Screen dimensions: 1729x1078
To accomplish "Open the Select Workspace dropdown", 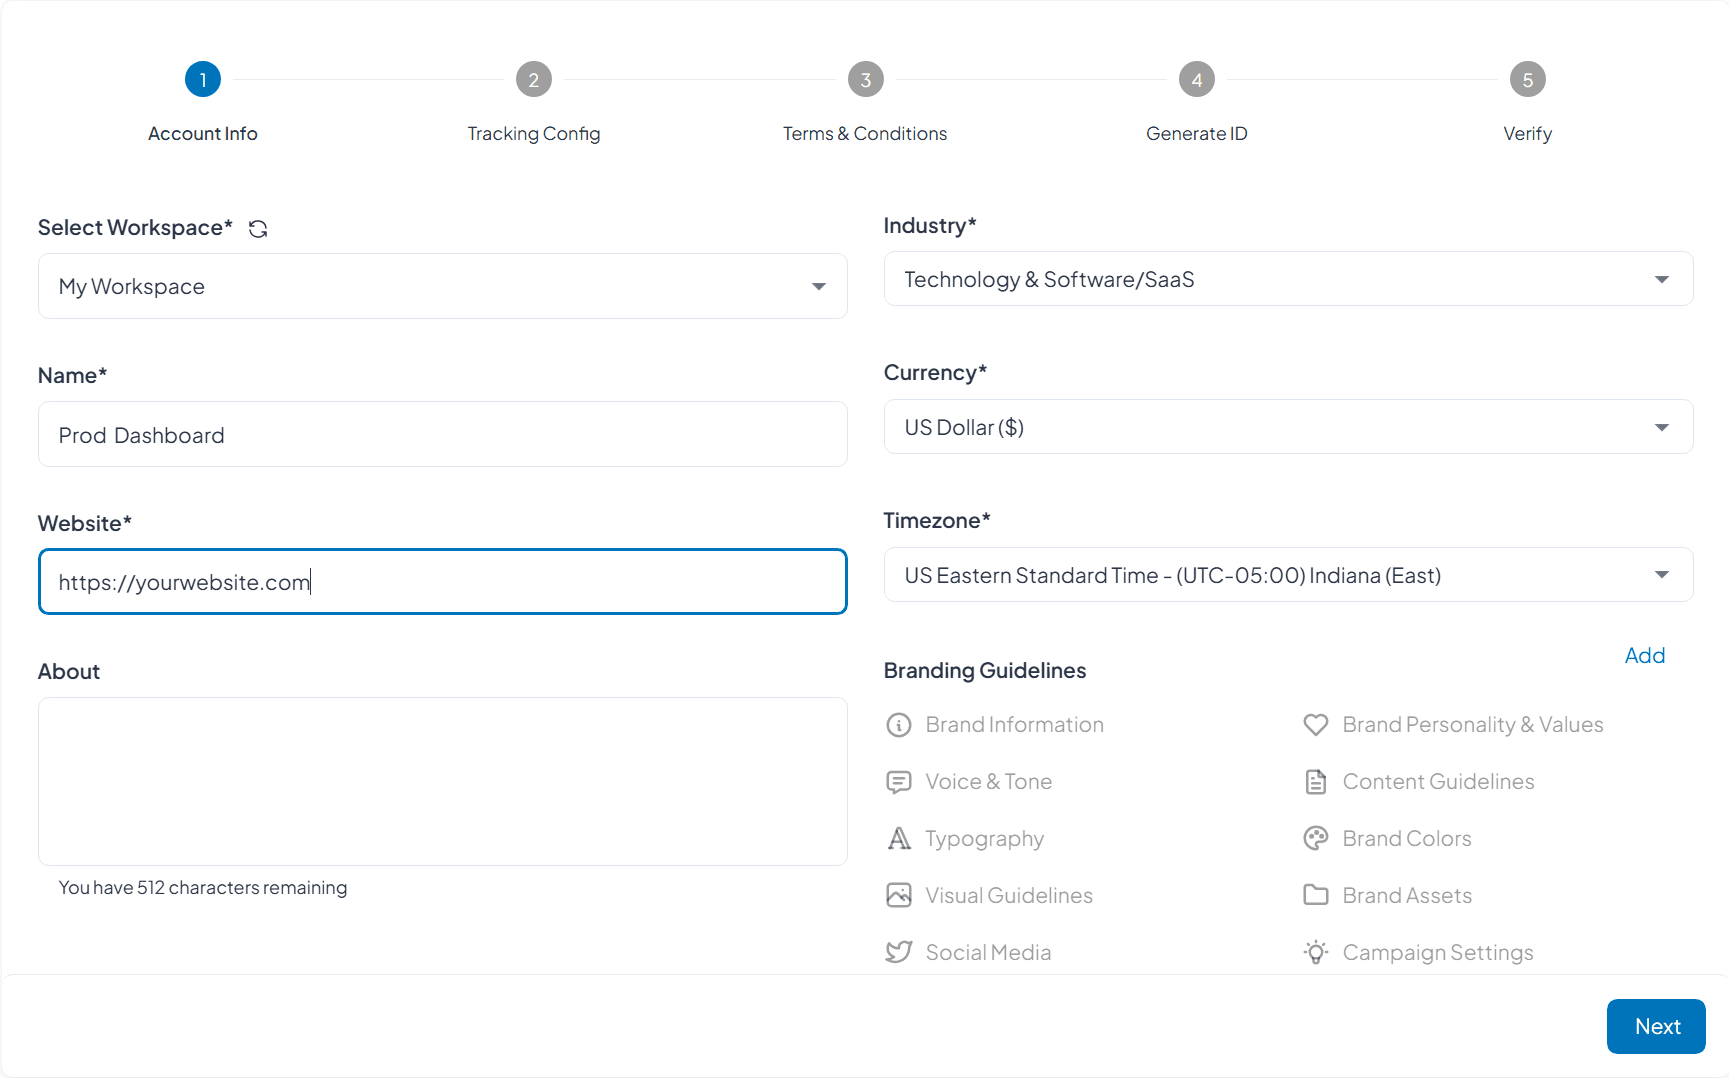I will point(442,287).
